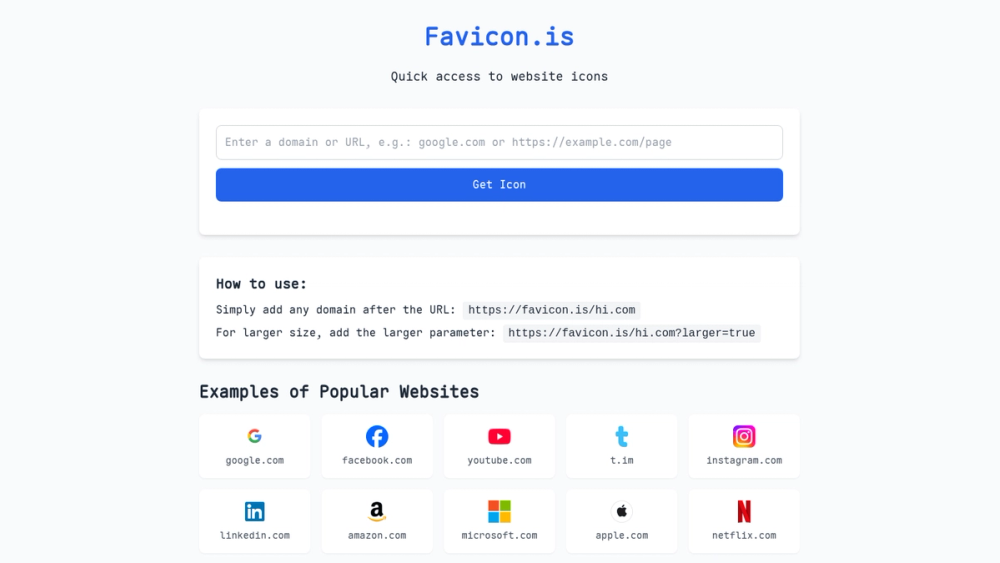Viewport: 1000px width, 563px height.
Task: Click the instagram.com text label
Action: coord(744,460)
